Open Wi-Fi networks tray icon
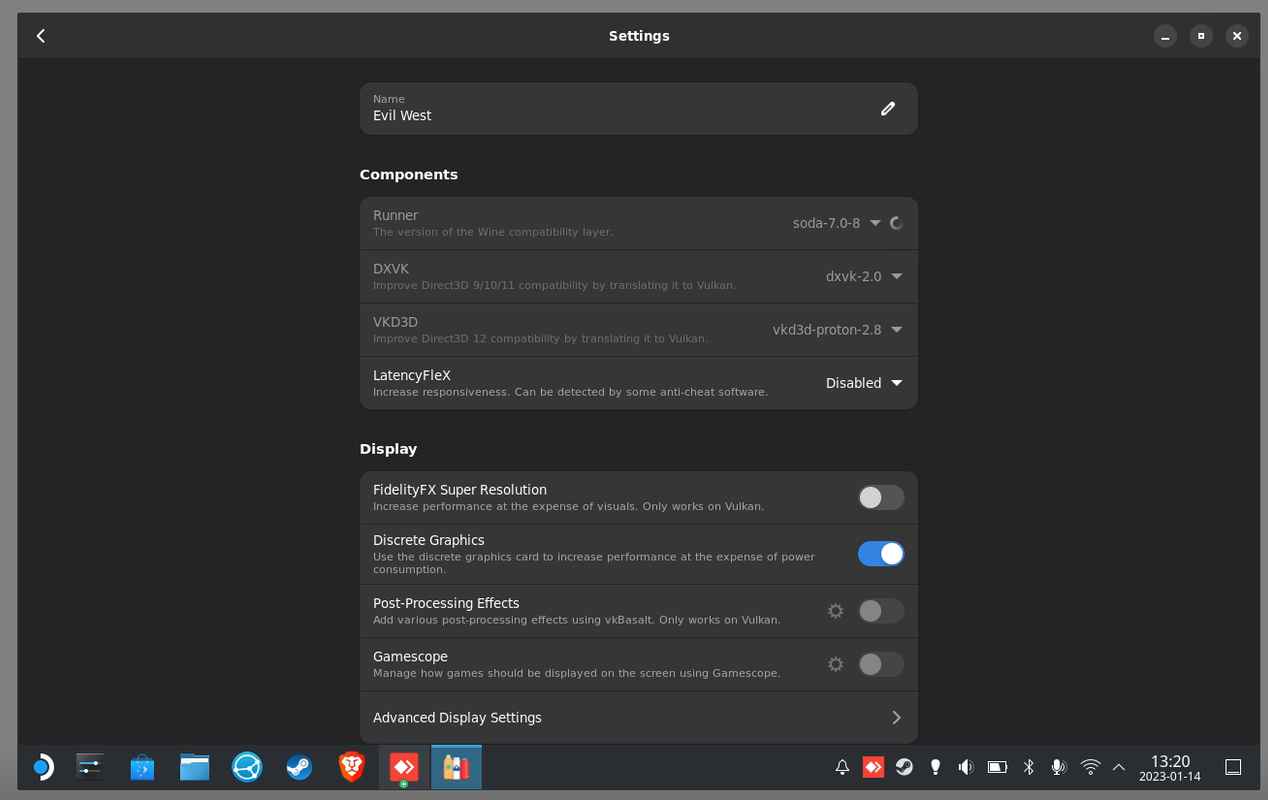1268x800 pixels. [1090, 767]
